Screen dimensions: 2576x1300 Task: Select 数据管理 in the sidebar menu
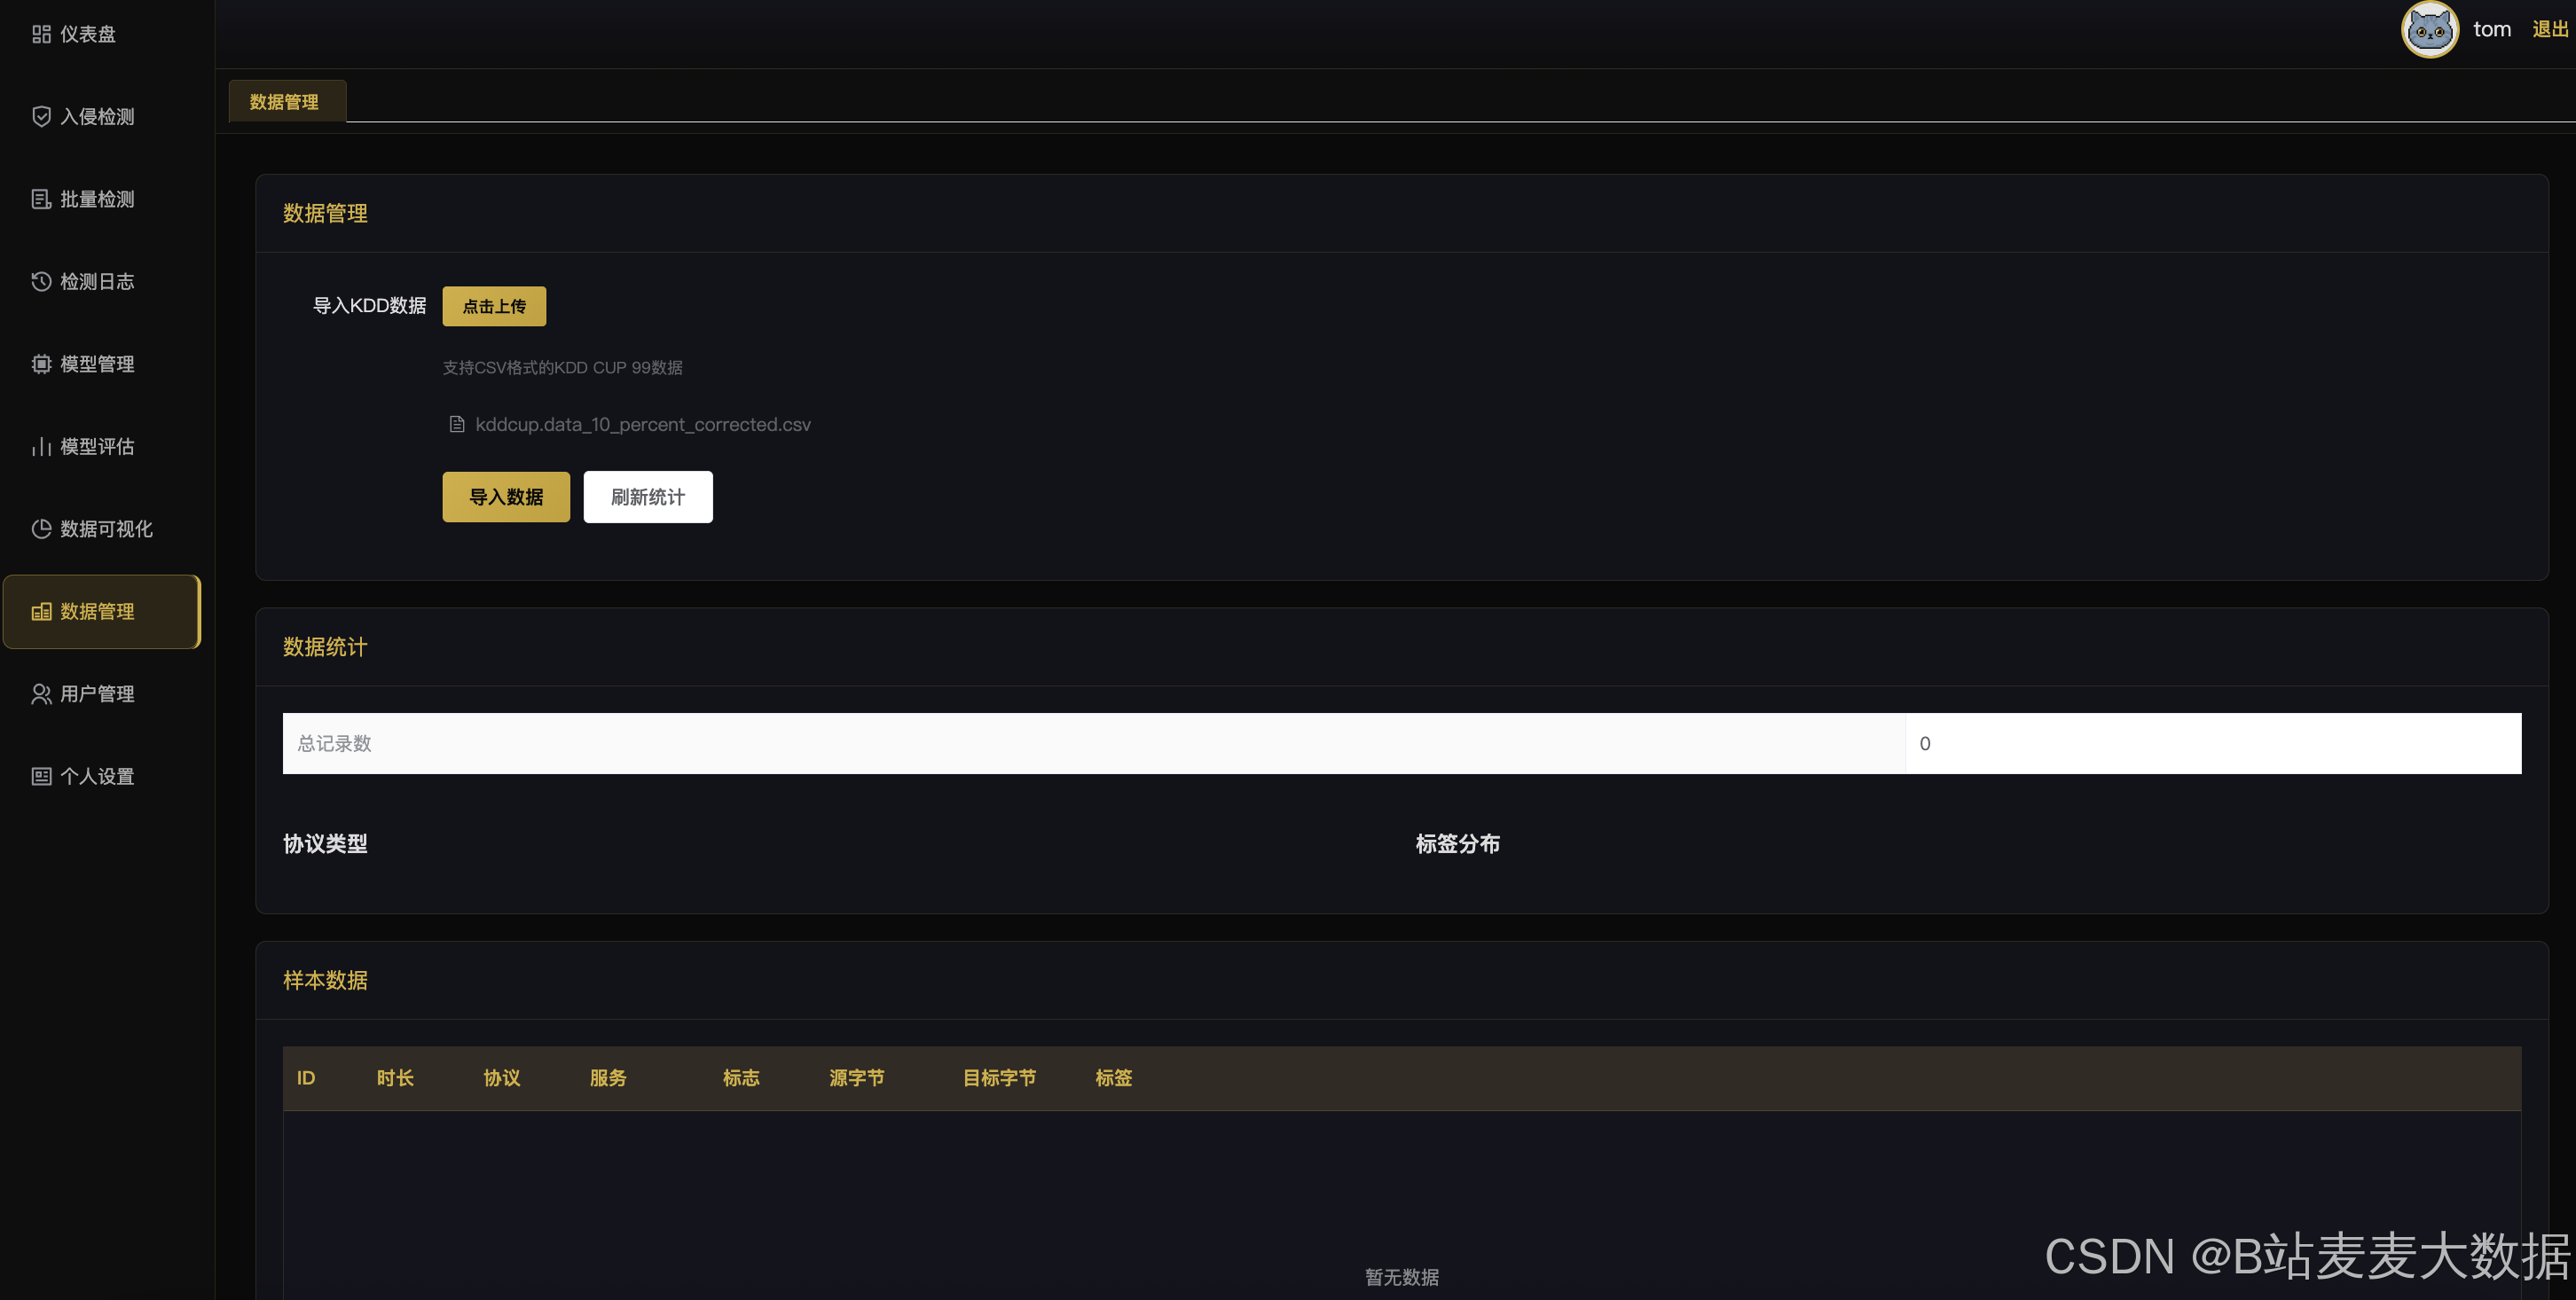click(98, 611)
